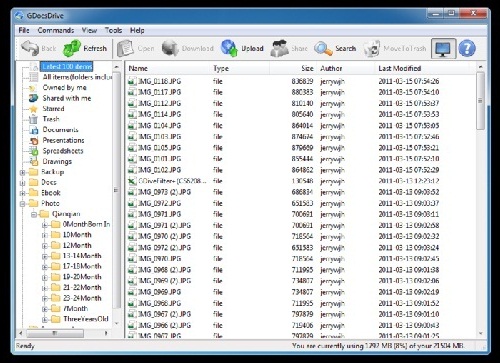Expand the Ebook folder
The height and width of the screenshot is (363, 500).
pos(22,193)
